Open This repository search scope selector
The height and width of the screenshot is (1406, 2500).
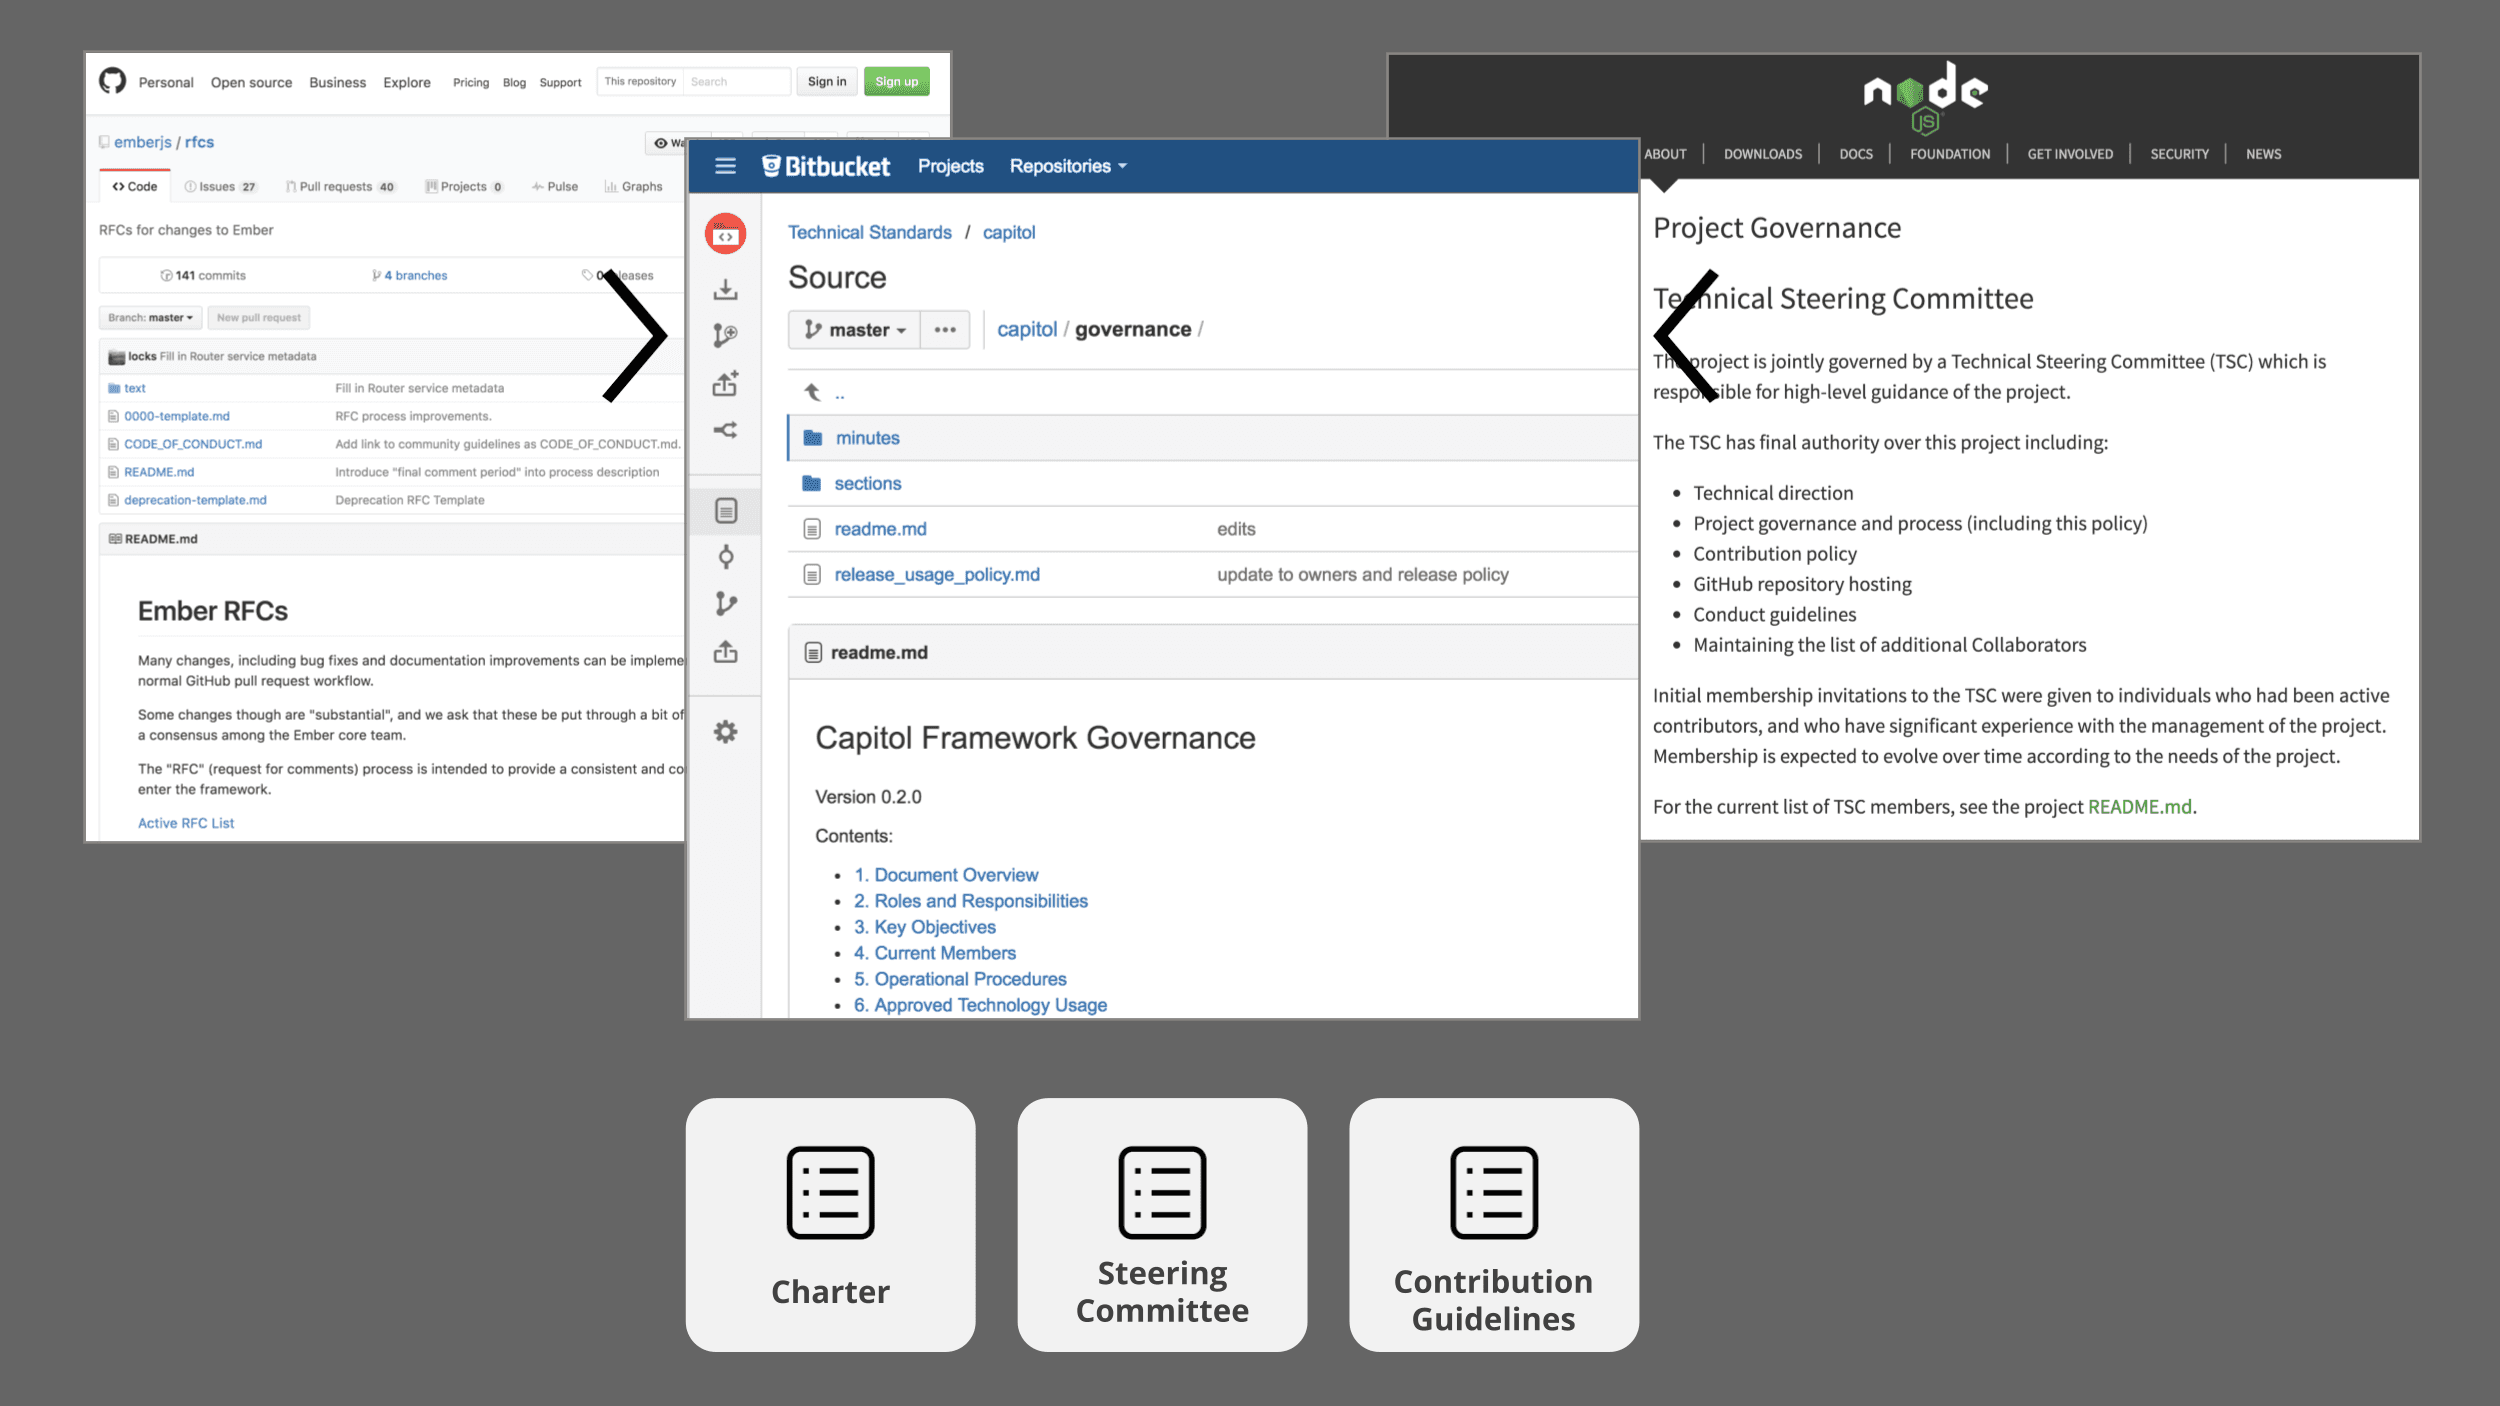coord(640,82)
